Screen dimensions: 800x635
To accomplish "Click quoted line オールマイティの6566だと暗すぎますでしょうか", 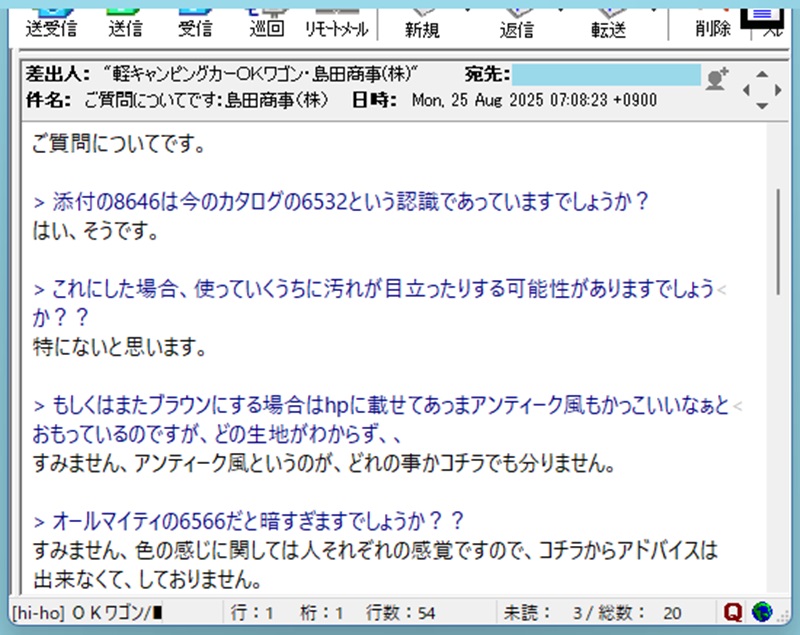I will tap(248, 521).
